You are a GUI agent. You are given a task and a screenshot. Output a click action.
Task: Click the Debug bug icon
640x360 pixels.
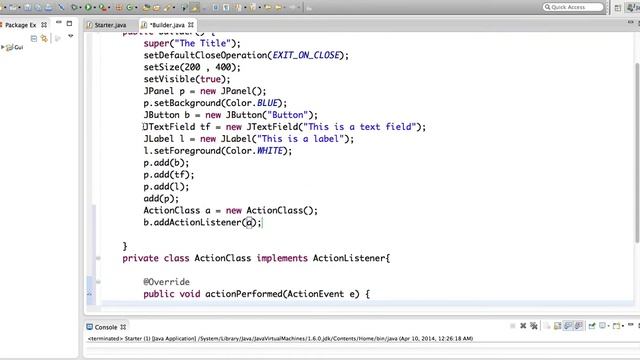[74, 7]
